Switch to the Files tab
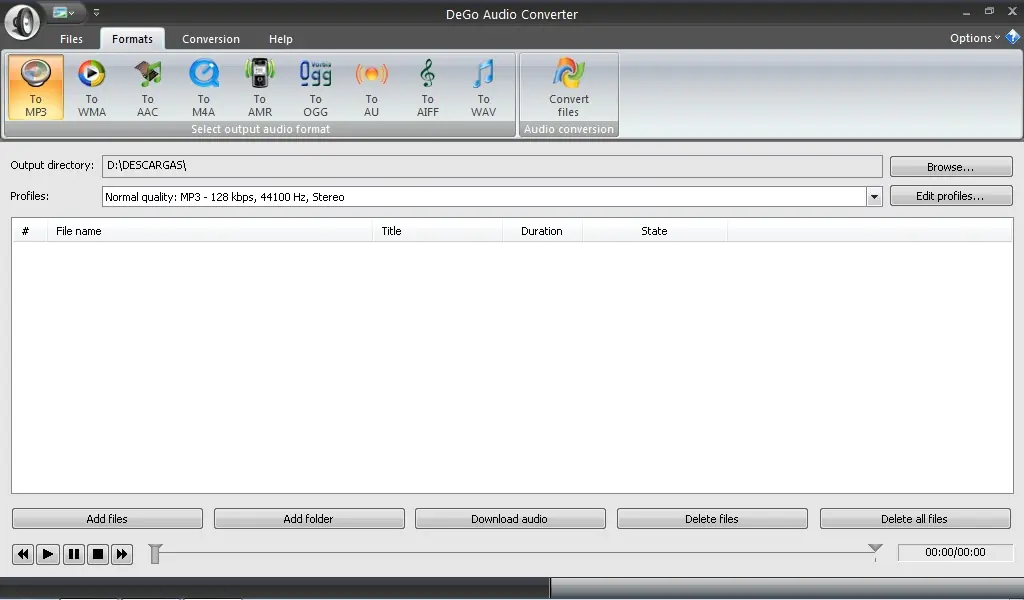Viewport: 1024px width, 600px height. coord(71,39)
